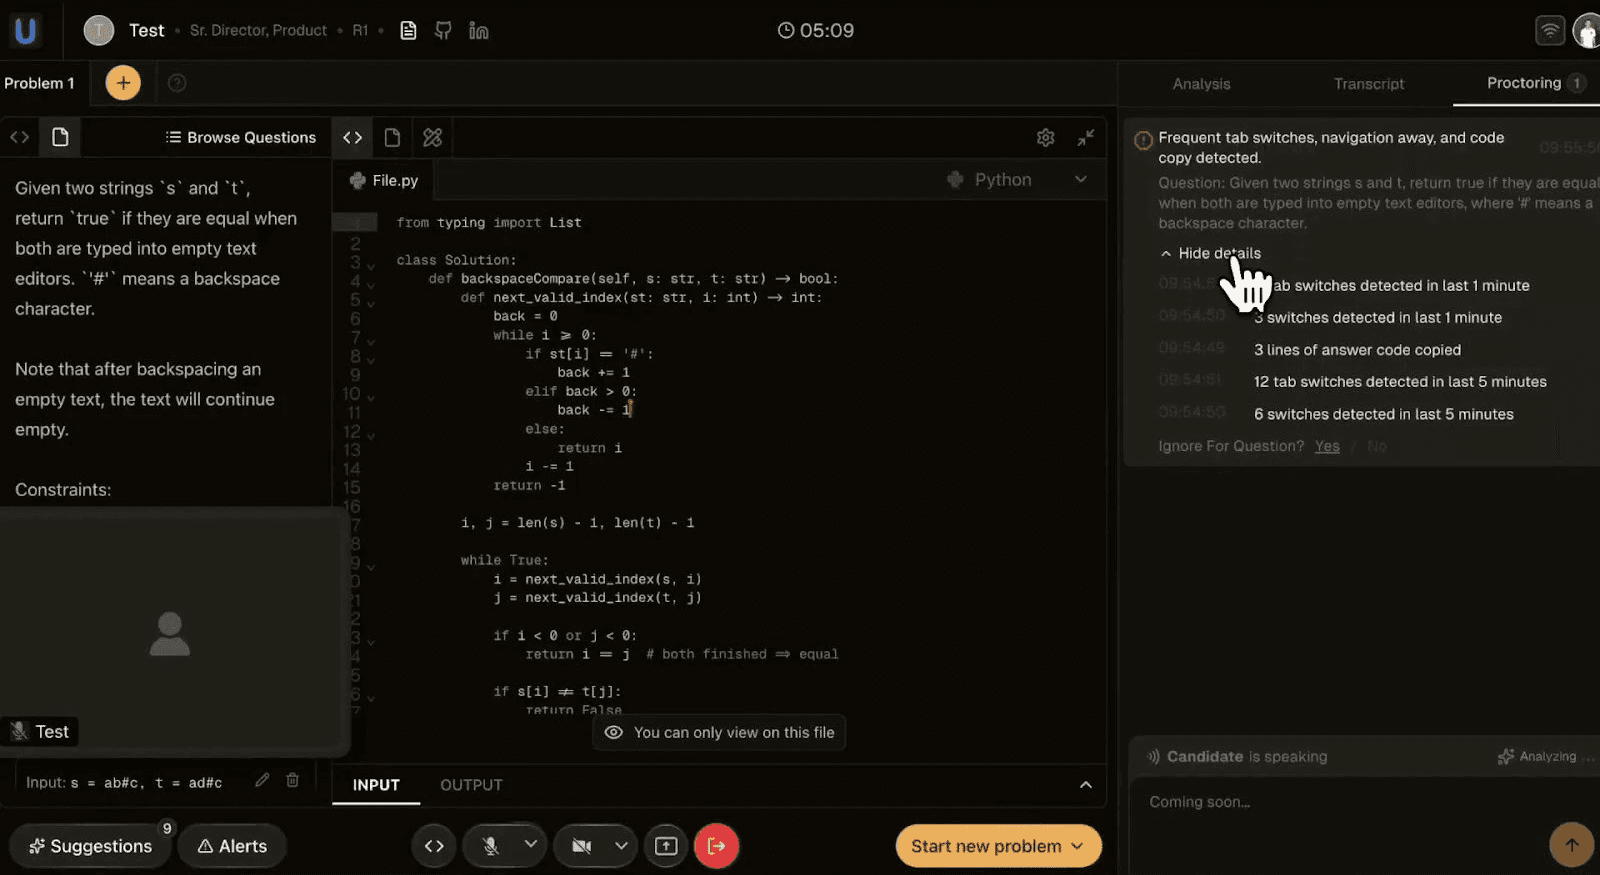This screenshot has height=875, width=1600.
Task: Select '12 tab switches detected in last 5 minutes'
Action: (1400, 382)
